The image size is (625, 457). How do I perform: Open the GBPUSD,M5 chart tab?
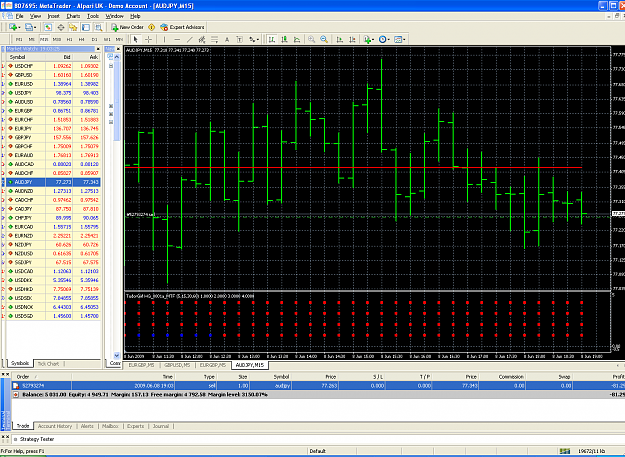177,365
